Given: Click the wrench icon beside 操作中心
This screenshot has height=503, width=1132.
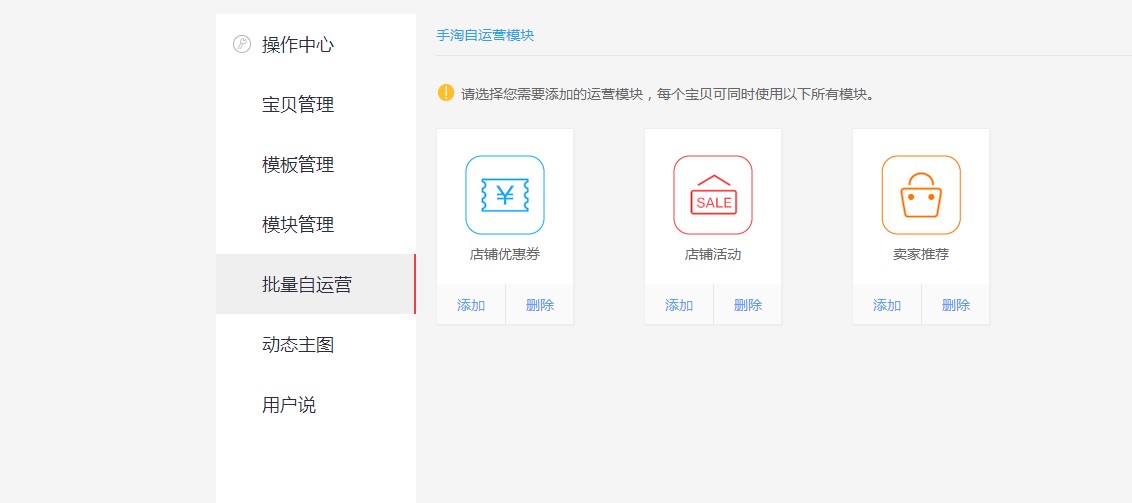Looking at the screenshot, I should point(241,44).
